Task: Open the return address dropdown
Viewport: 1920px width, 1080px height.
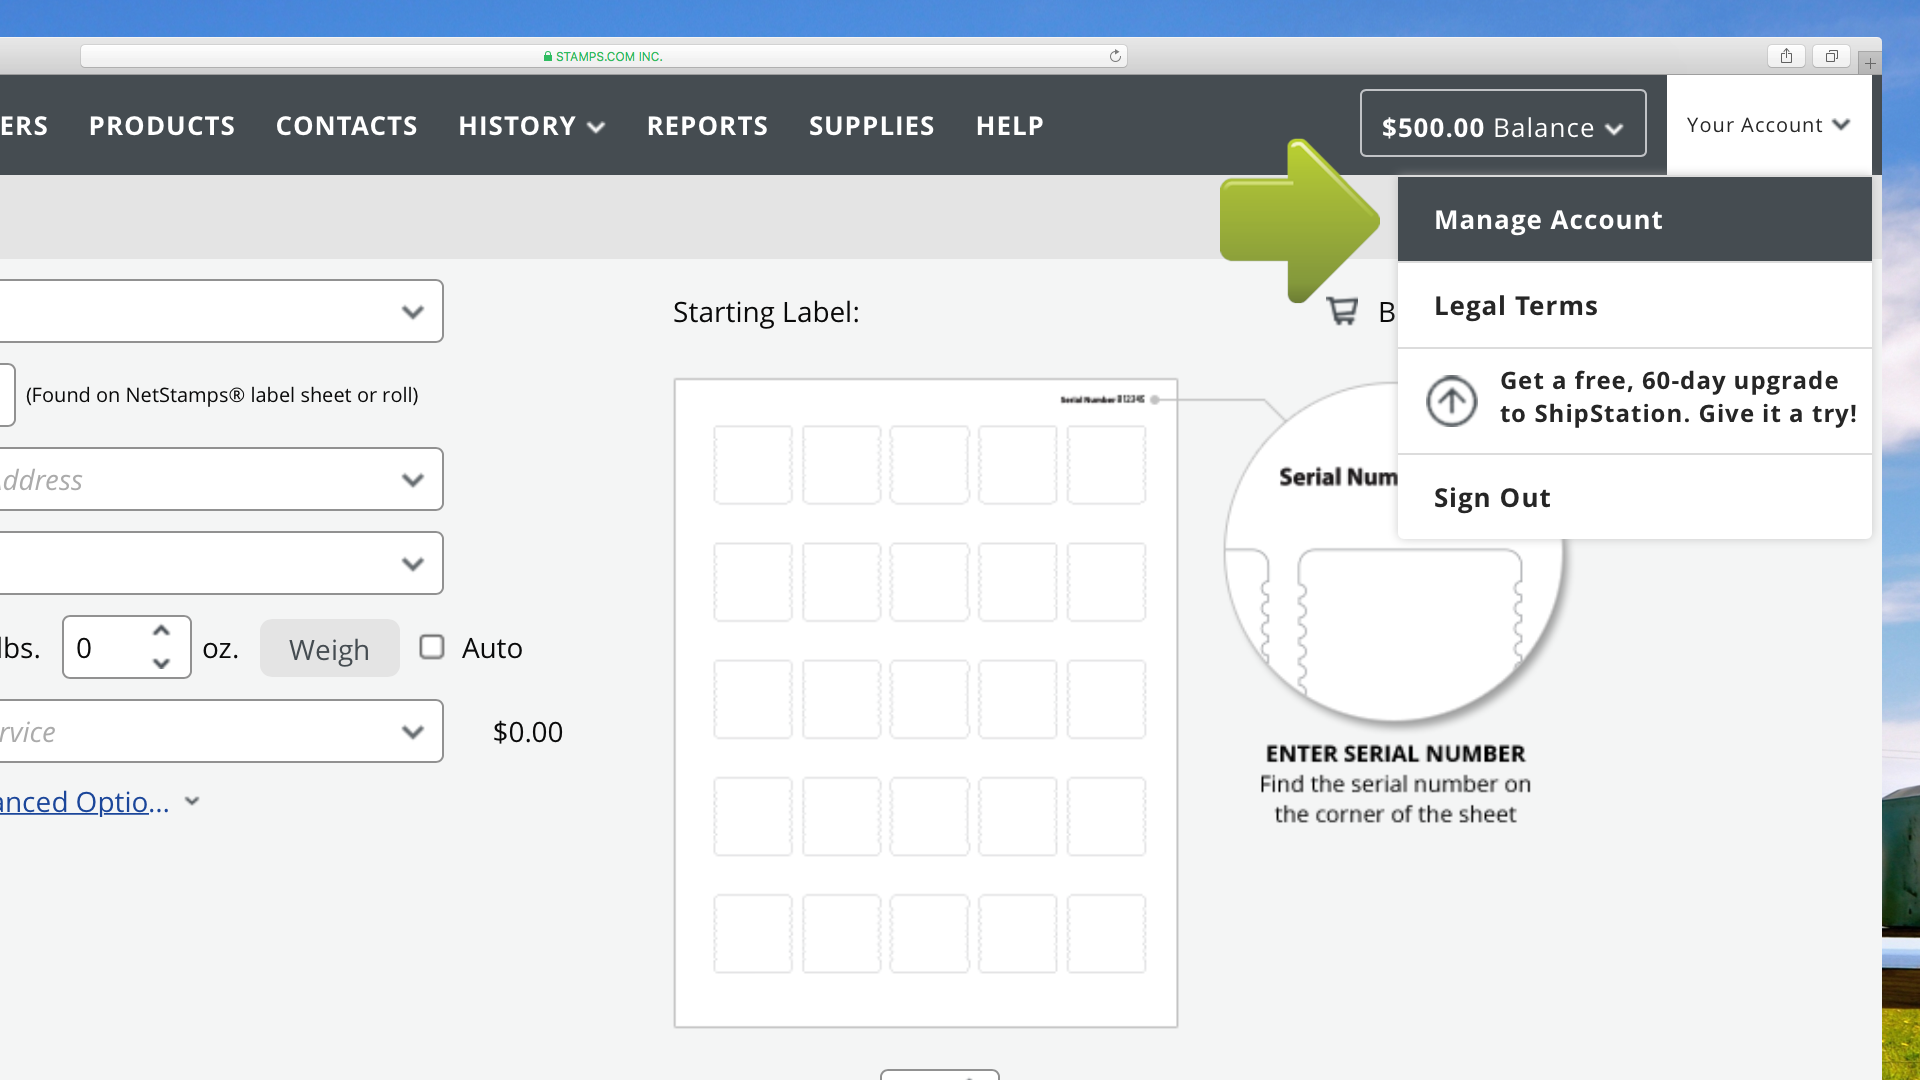Action: point(222,479)
